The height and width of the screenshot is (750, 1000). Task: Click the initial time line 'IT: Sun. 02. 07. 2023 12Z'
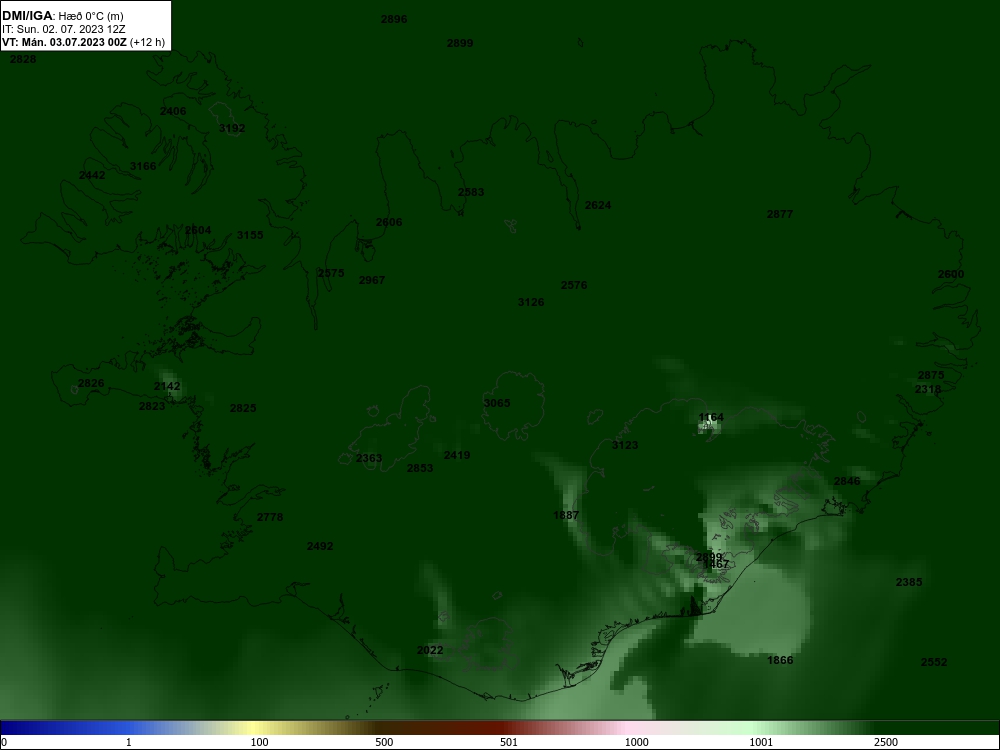click(x=64, y=29)
